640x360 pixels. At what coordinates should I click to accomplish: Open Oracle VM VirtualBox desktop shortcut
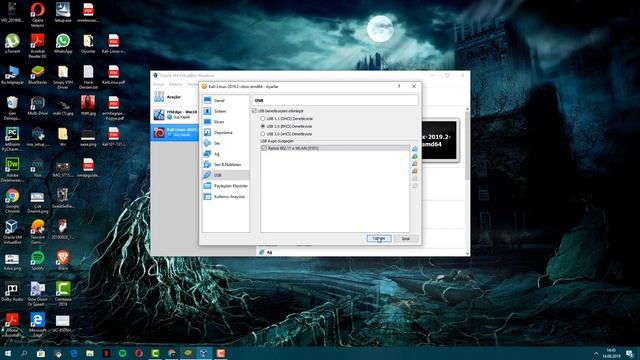tap(12, 232)
